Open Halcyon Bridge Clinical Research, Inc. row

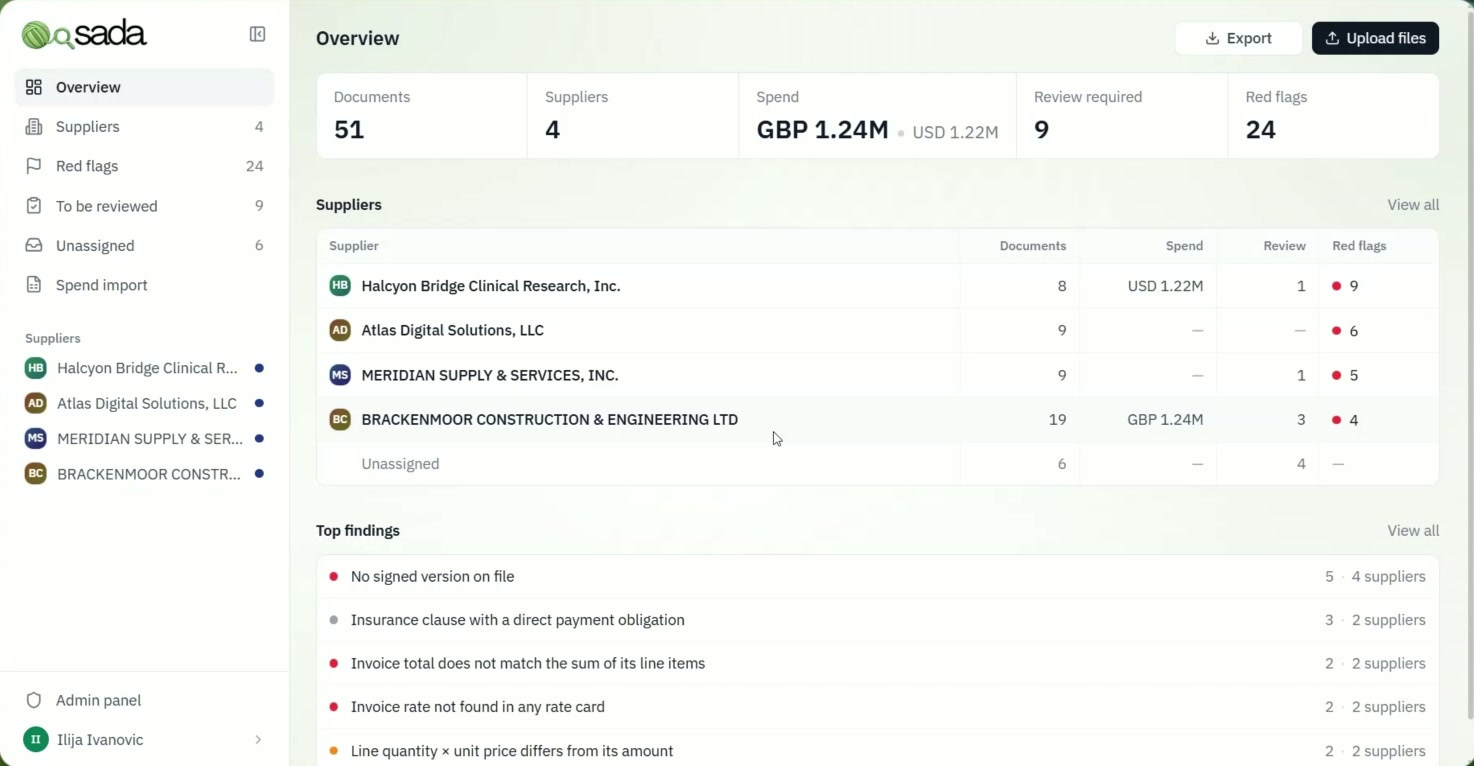pyautogui.click(x=878, y=286)
